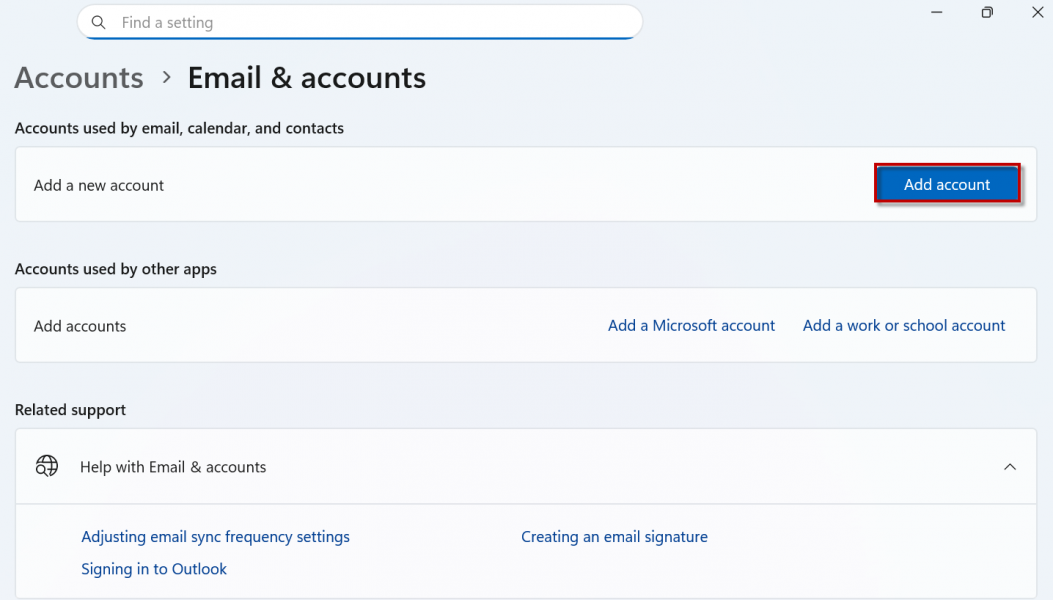Click the magnifier icon in search box
Image resolution: width=1053 pixels, height=600 pixels.
click(98, 22)
